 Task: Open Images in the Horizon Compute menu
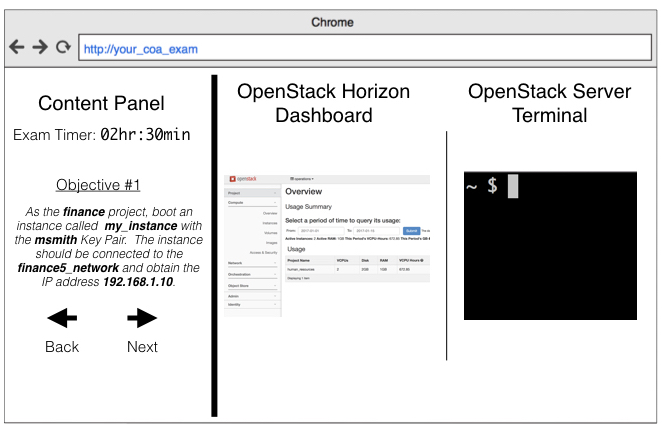coord(272,242)
